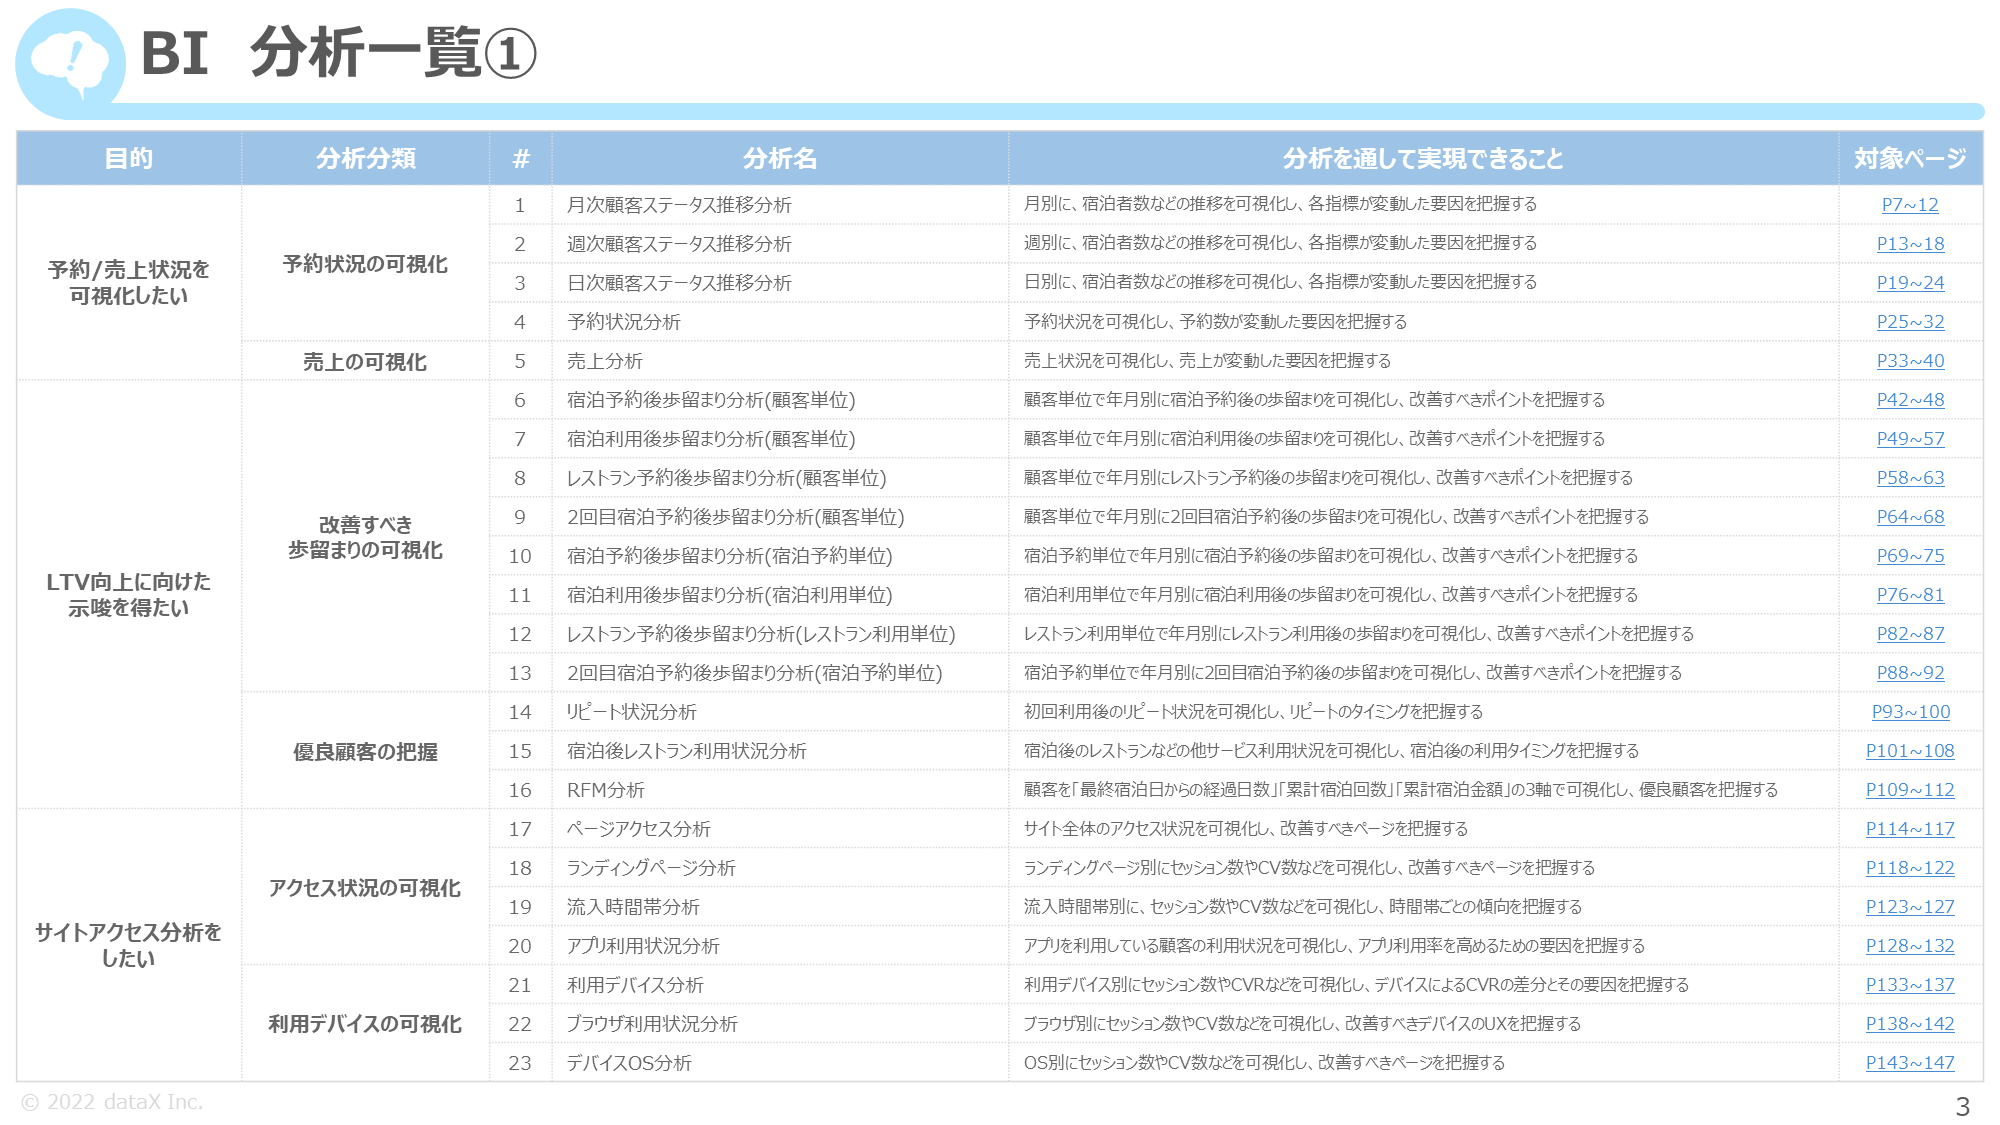Open the page link P138~142
The width and height of the screenshot is (2000, 1125).
click(x=1910, y=1024)
